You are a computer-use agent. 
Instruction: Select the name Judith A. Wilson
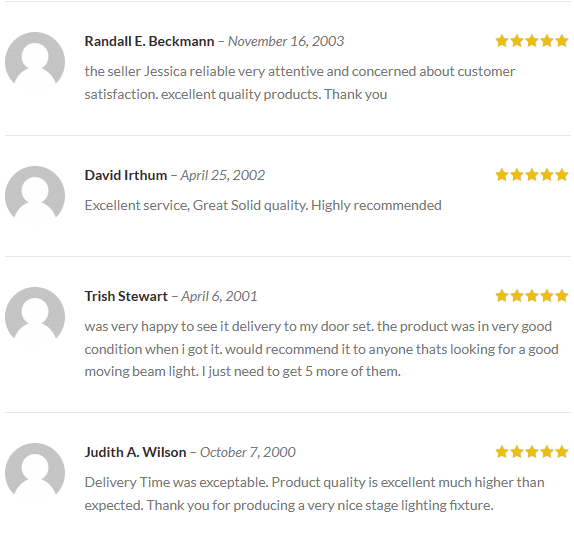[x=135, y=452]
